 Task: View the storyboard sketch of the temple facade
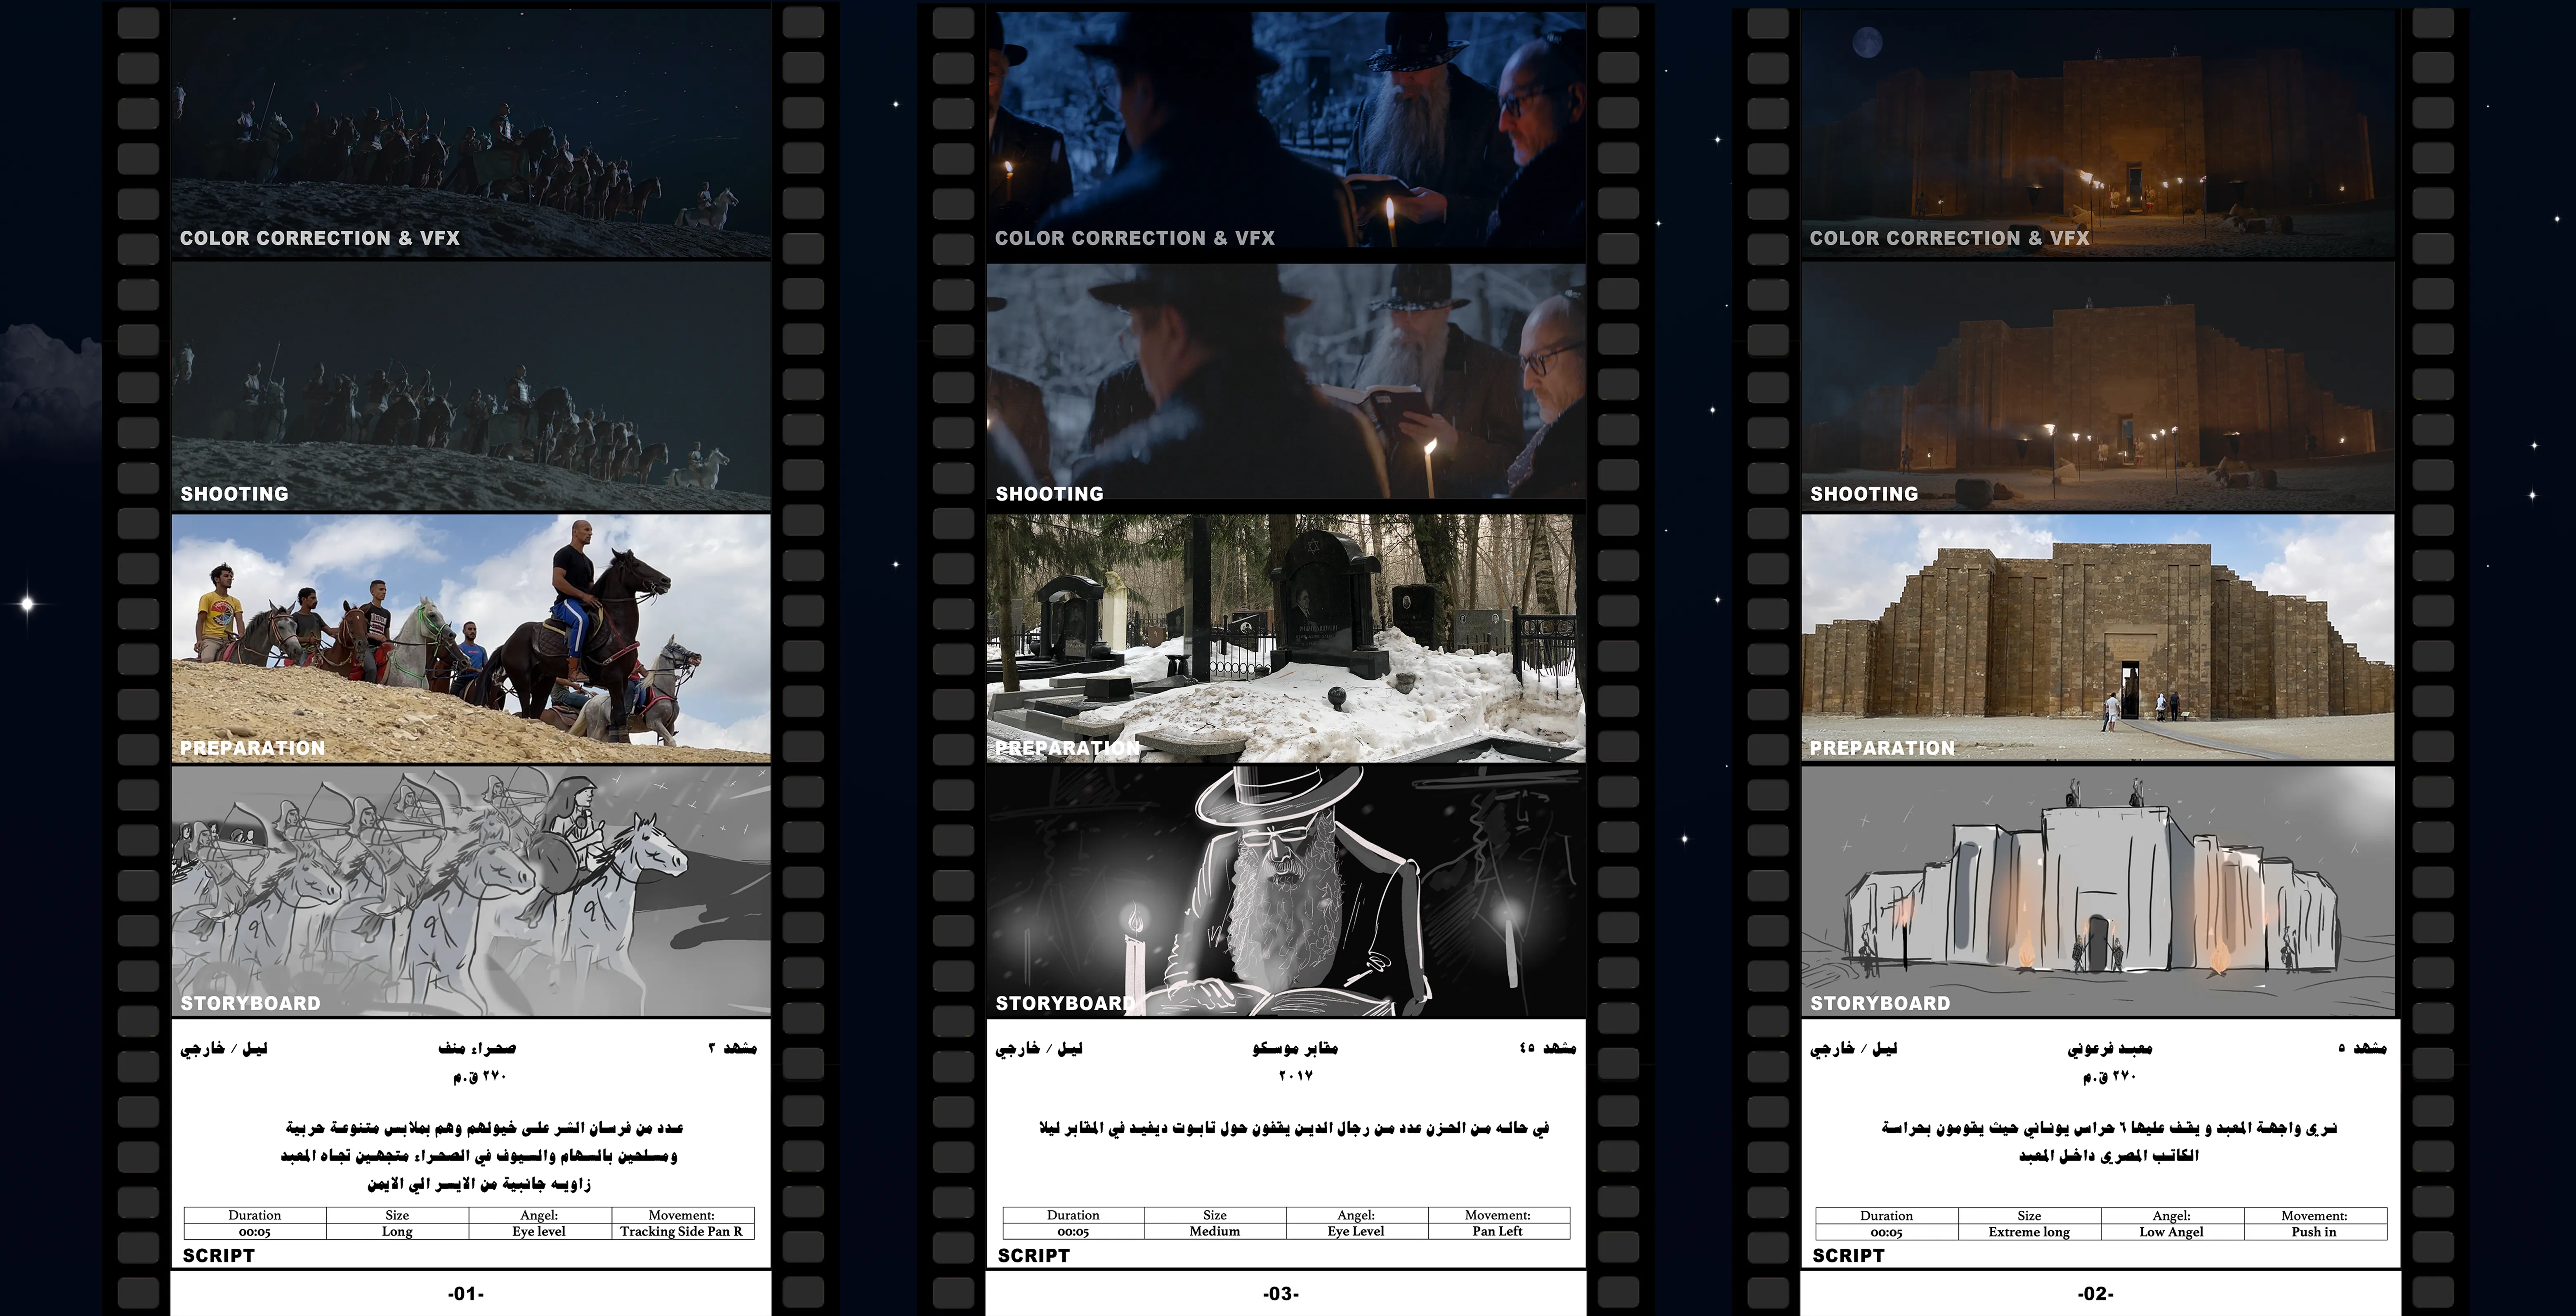[2098, 891]
